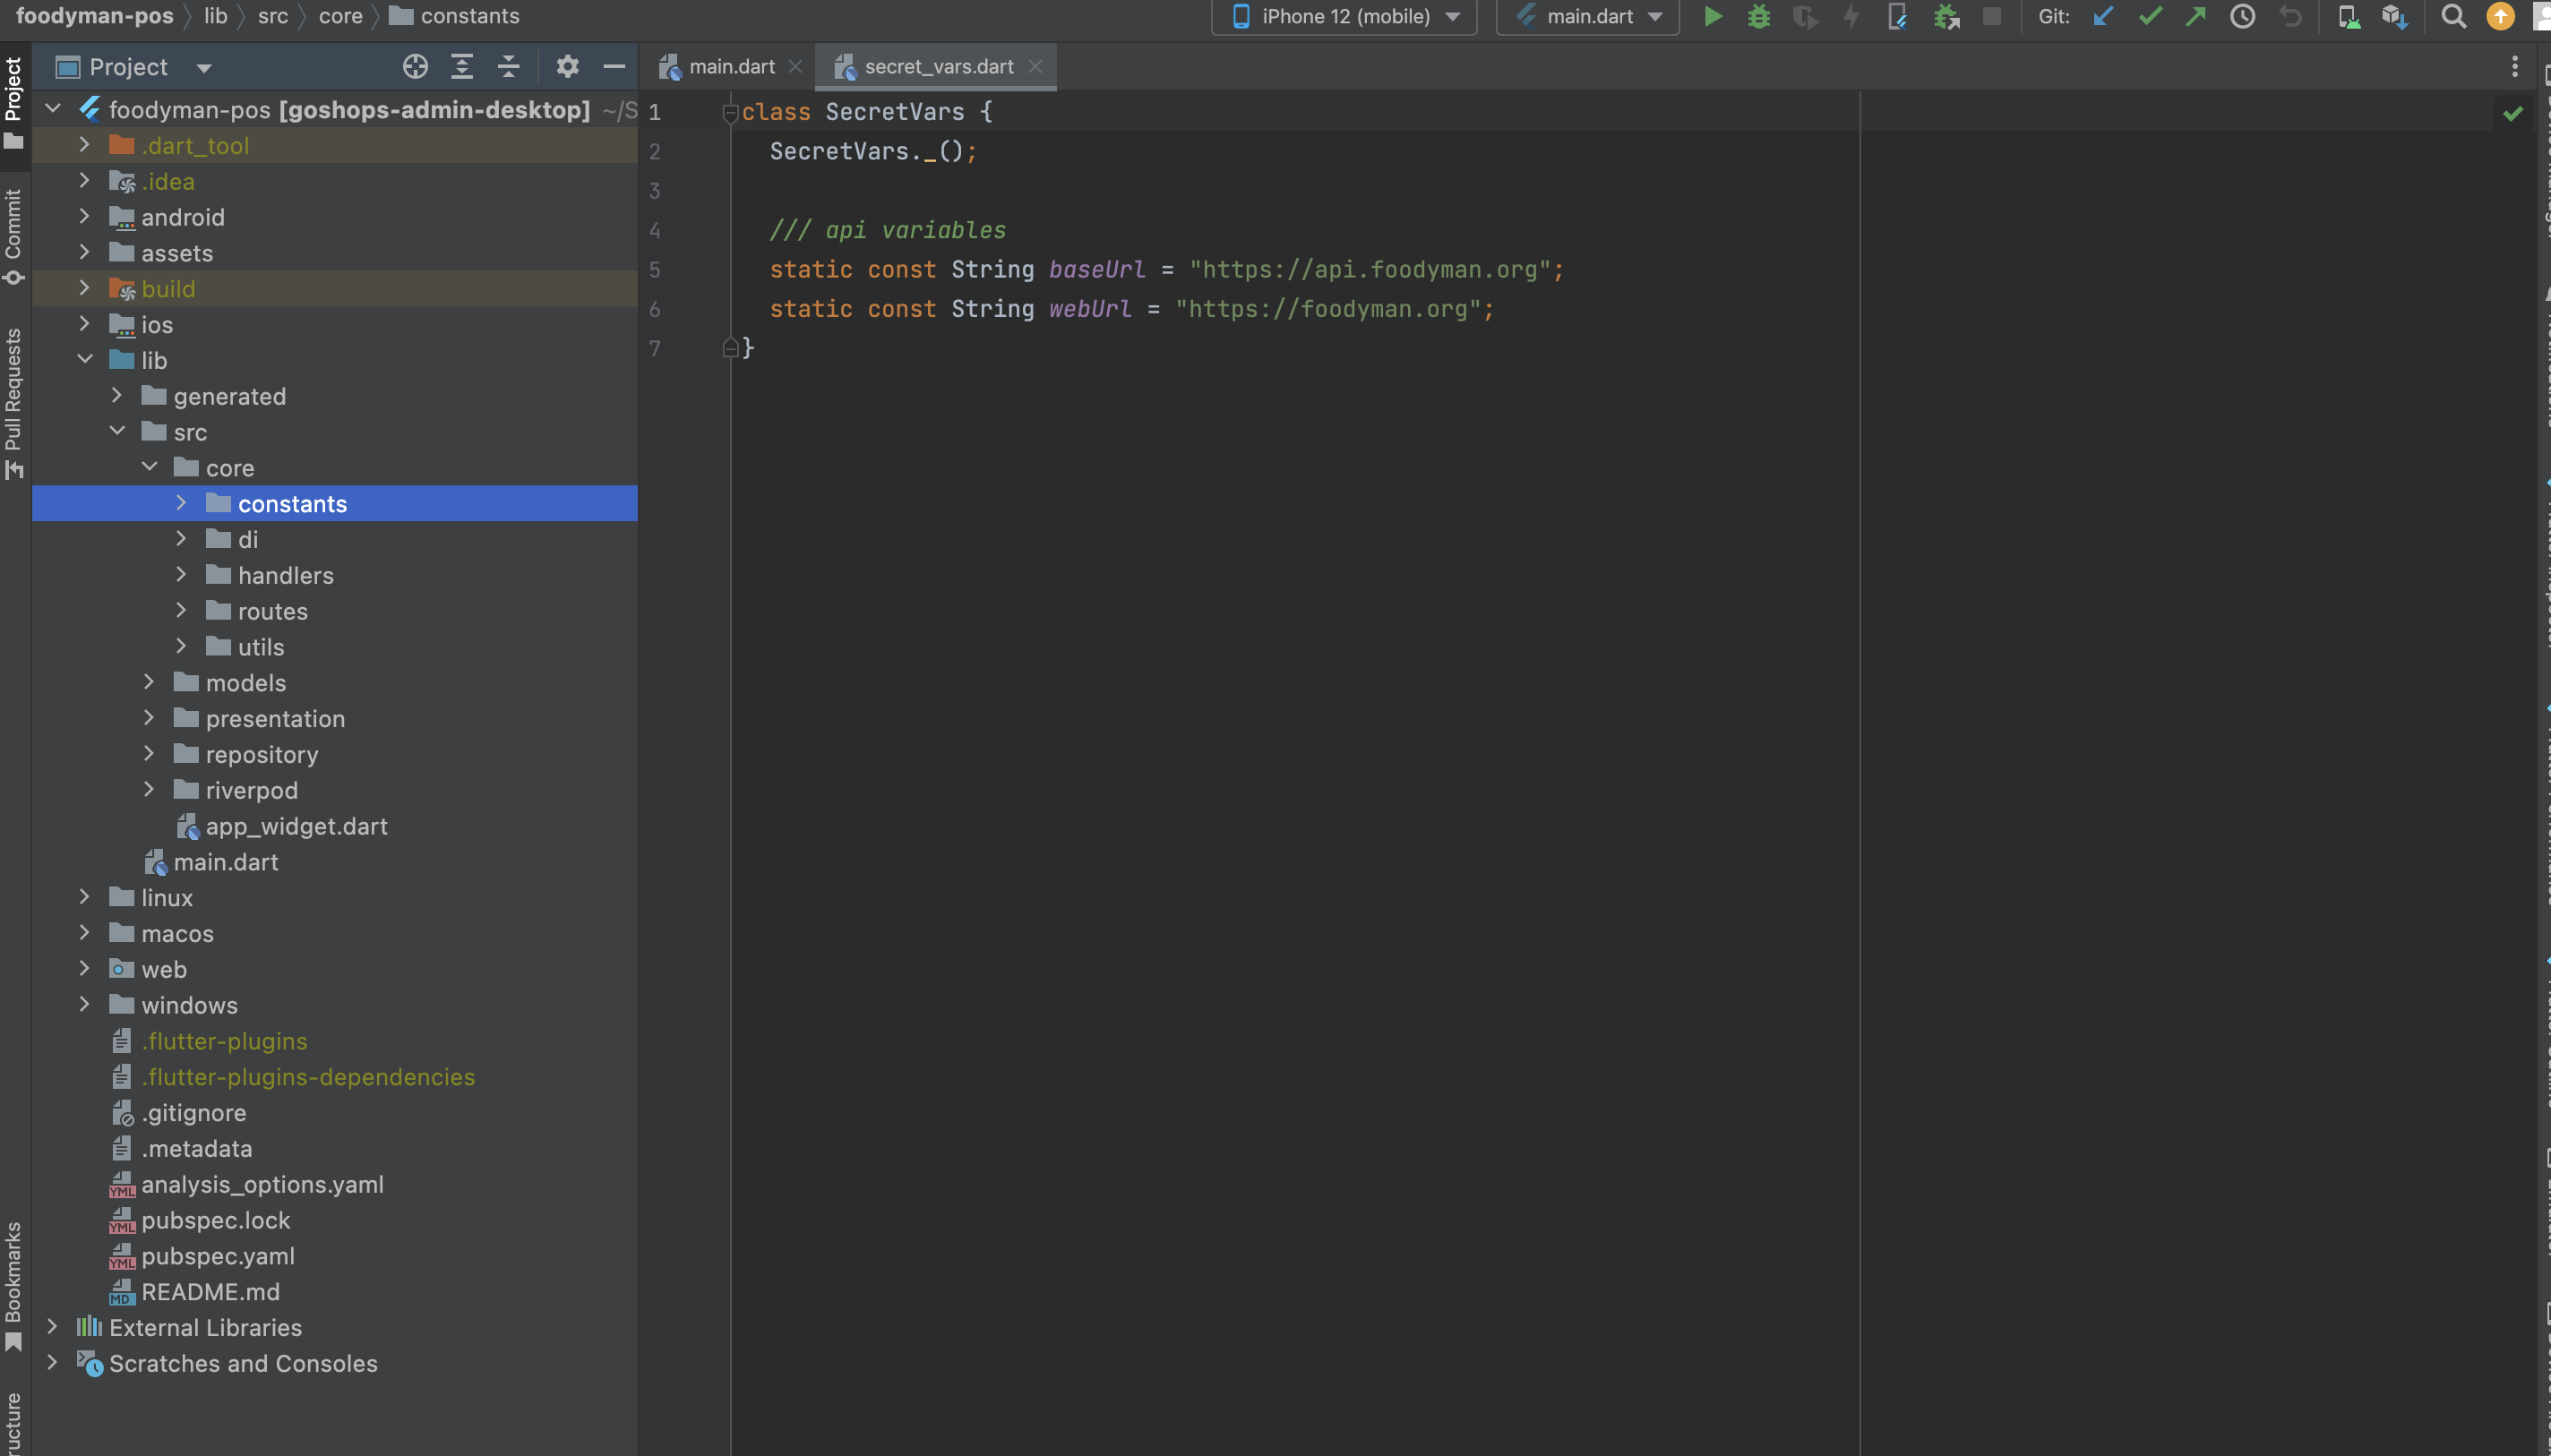Select analysis_options.yaml file
The image size is (2551, 1456).
[x=262, y=1183]
